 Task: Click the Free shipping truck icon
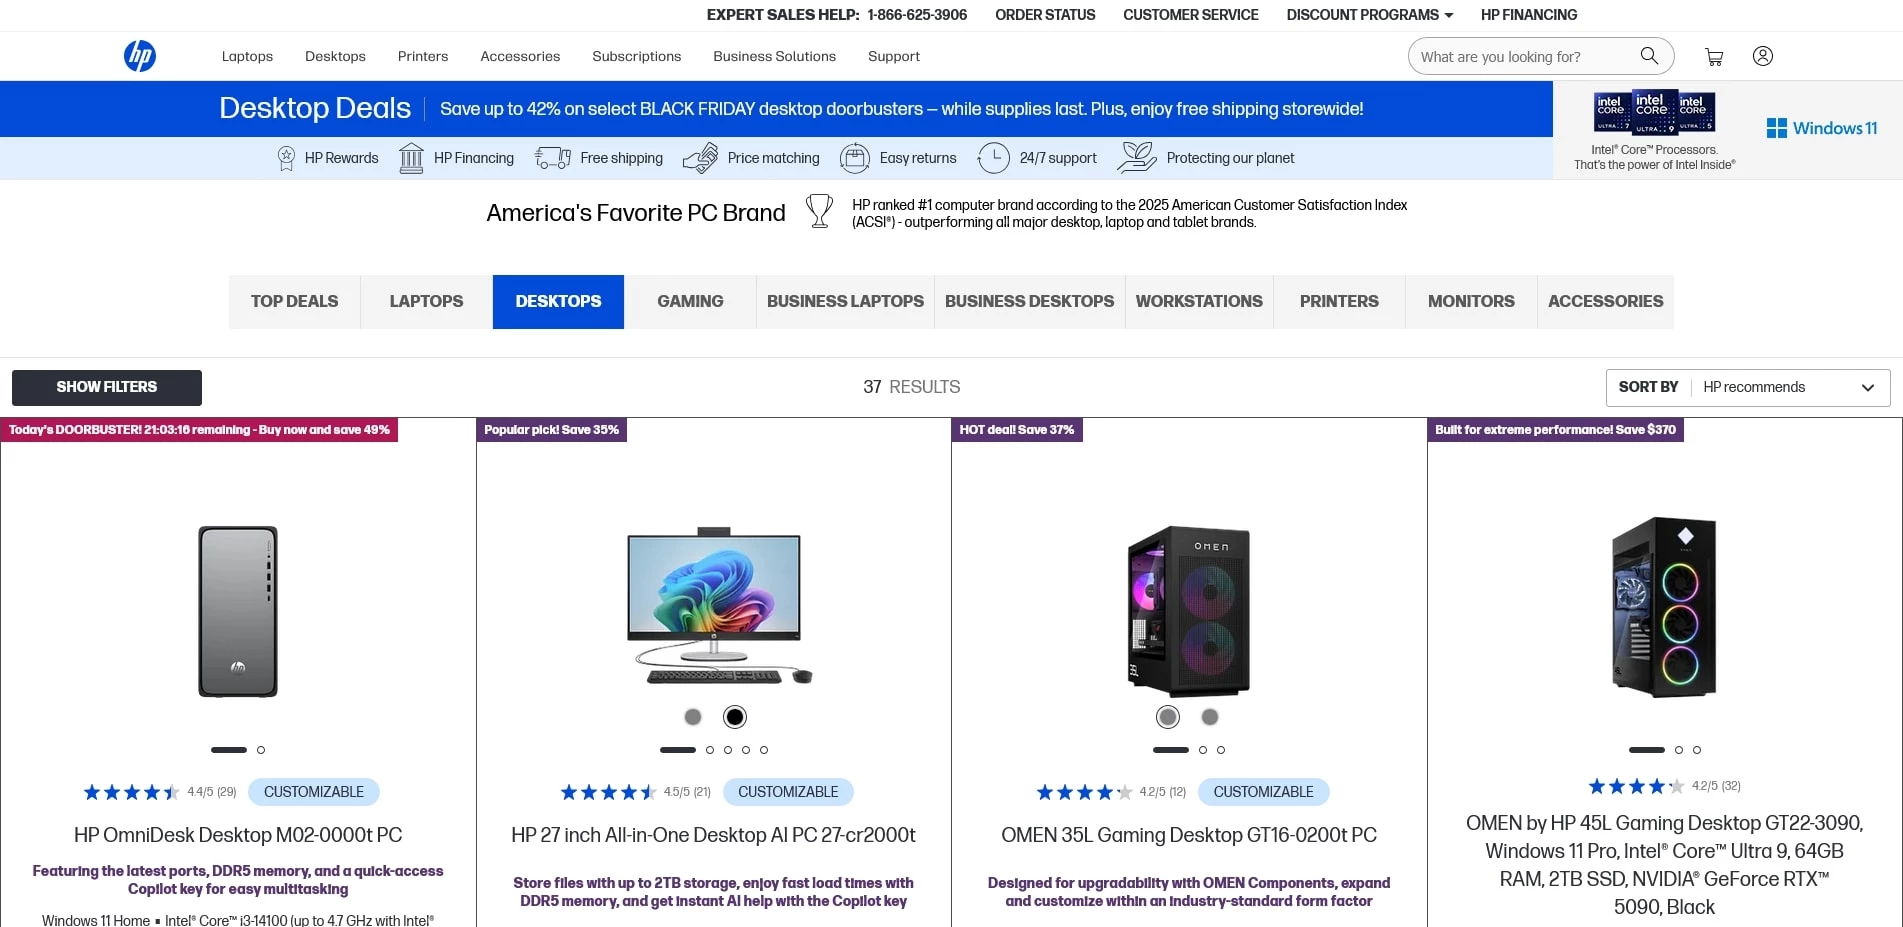click(553, 158)
